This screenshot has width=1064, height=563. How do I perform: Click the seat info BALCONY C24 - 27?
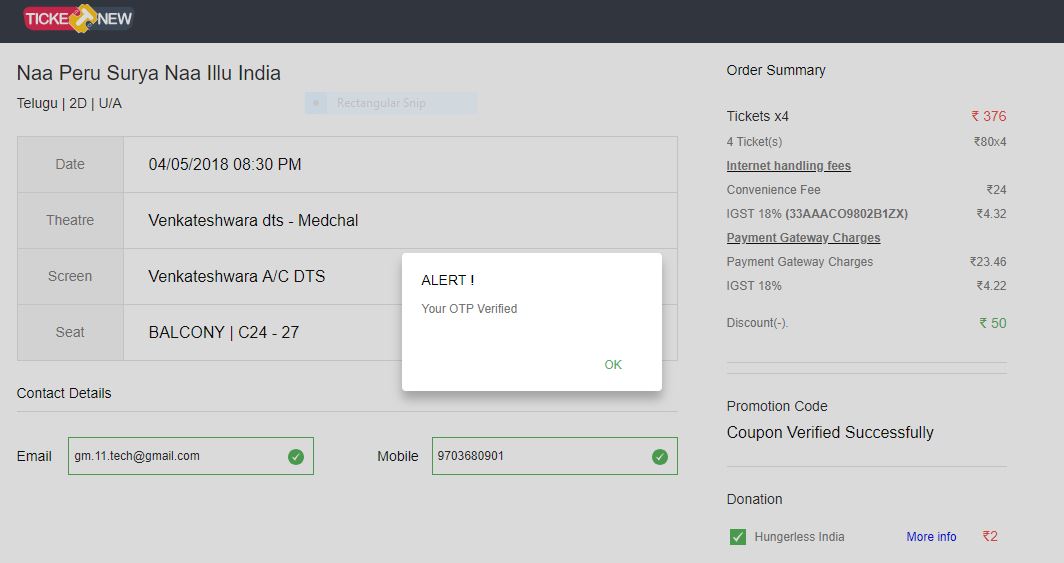click(224, 332)
